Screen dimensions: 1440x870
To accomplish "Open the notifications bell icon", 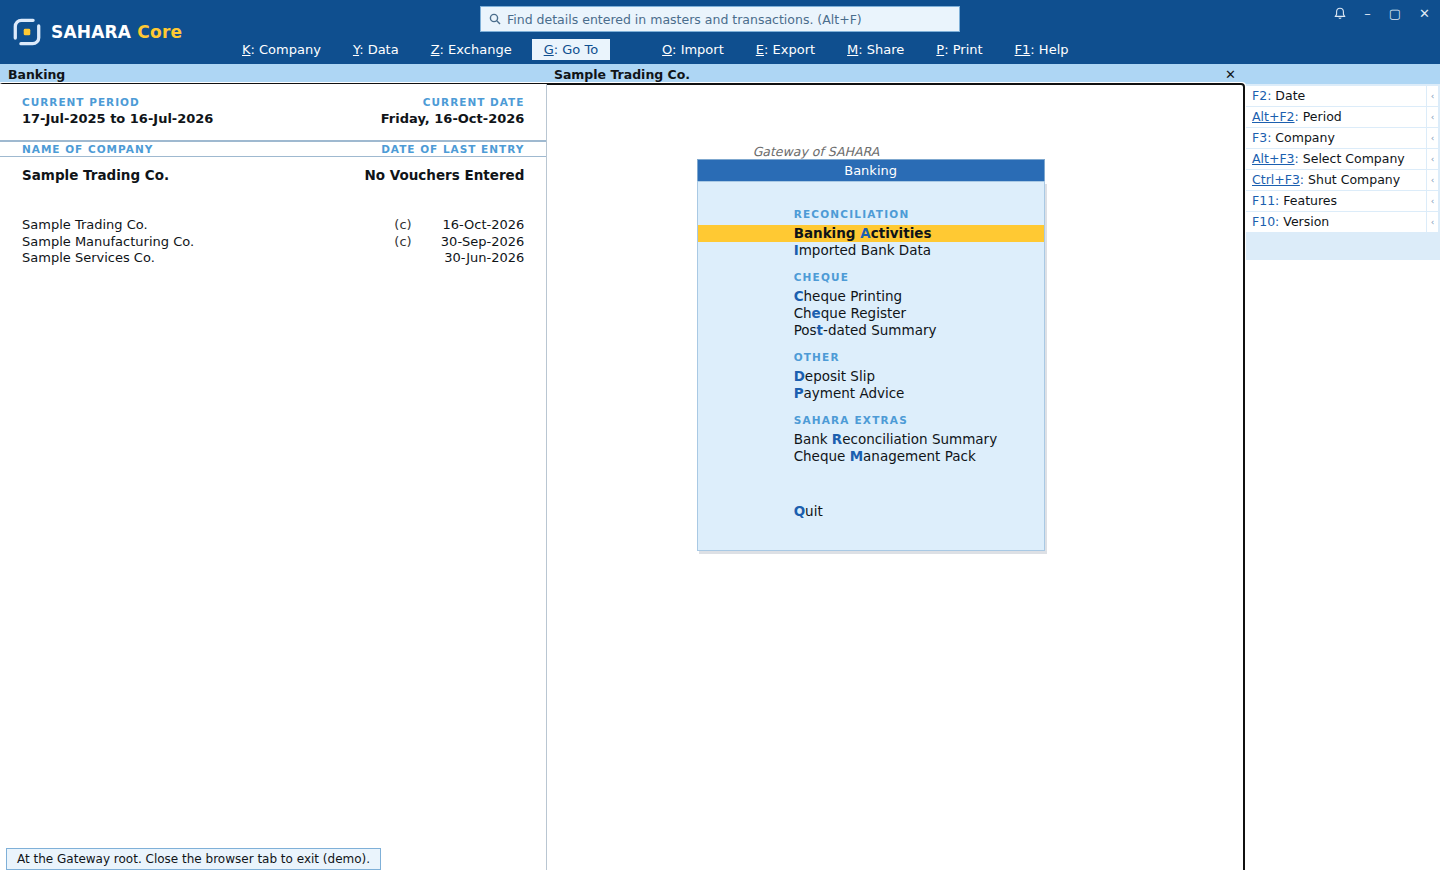I will click(x=1340, y=14).
